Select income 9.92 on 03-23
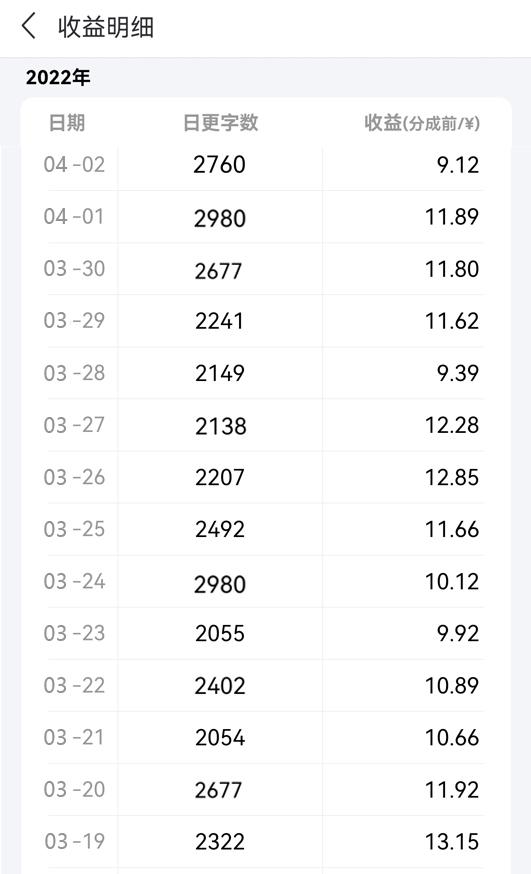 (457, 633)
